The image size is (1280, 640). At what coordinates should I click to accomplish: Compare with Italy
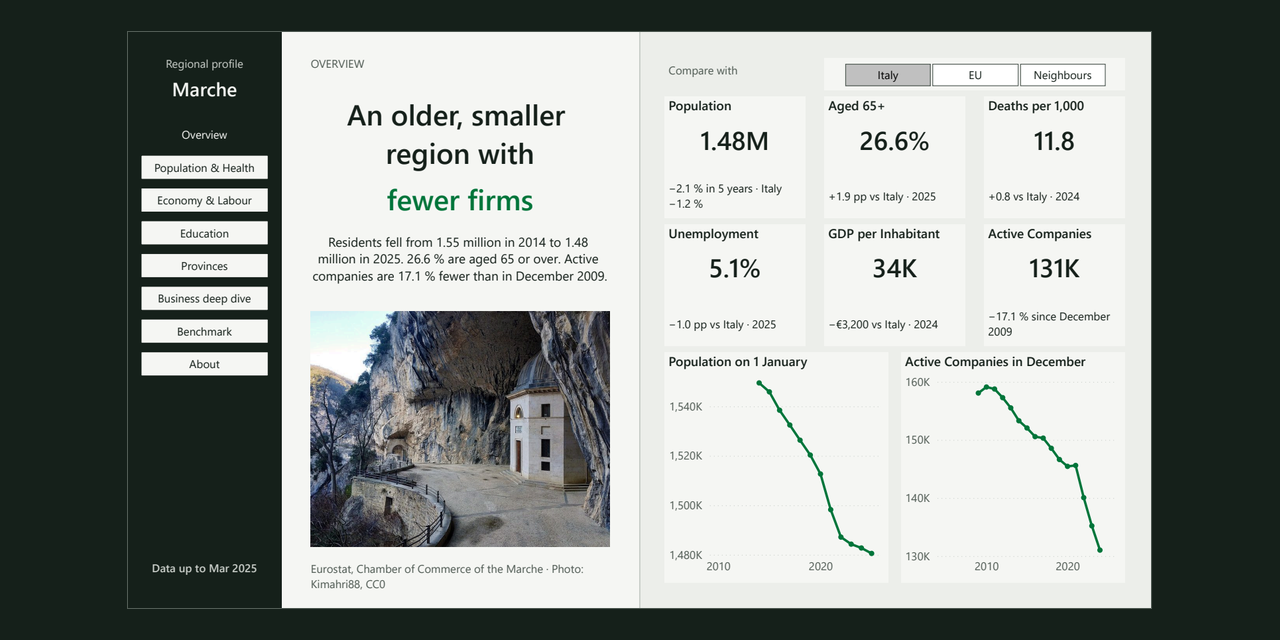[x=888, y=75]
